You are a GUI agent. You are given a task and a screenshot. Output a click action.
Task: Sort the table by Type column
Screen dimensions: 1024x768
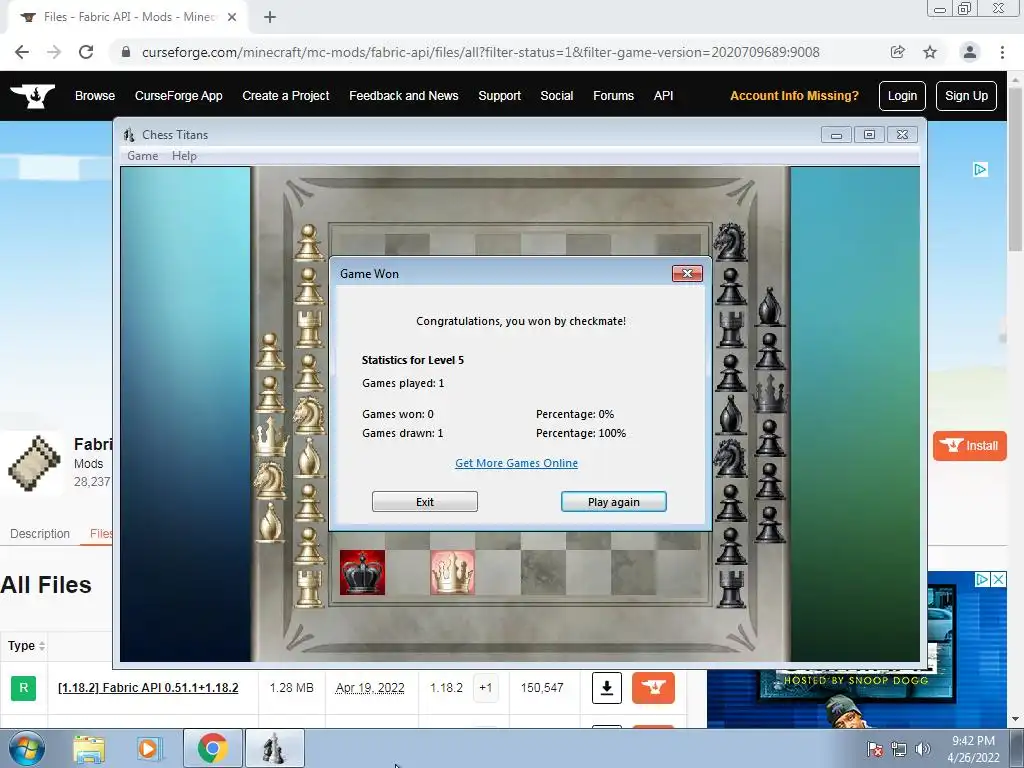[26, 646]
